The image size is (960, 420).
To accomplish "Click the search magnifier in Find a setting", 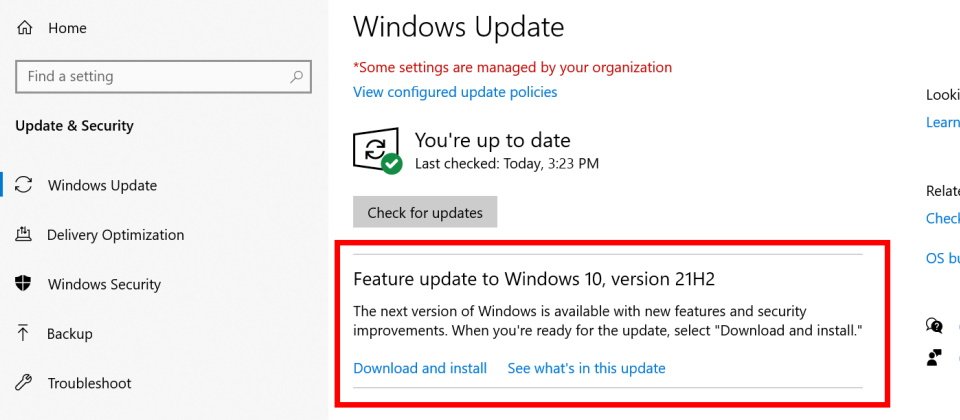I will tap(296, 77).
